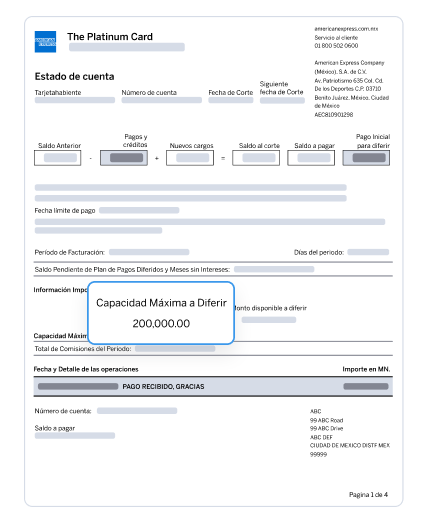The width and height of the screenshot is (428, 531).
Task: Click the AEC810901298 tax ID text
Action: [334, 115]
